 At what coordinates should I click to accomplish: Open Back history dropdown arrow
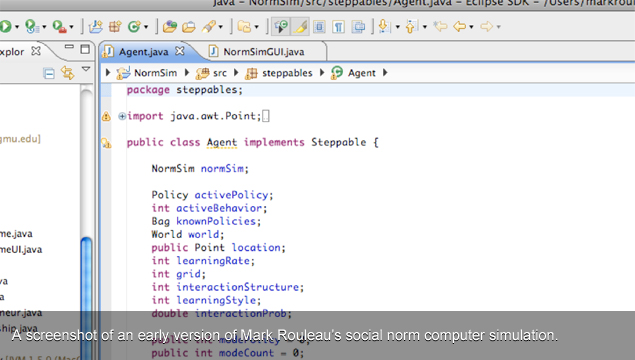click(471, 27)
